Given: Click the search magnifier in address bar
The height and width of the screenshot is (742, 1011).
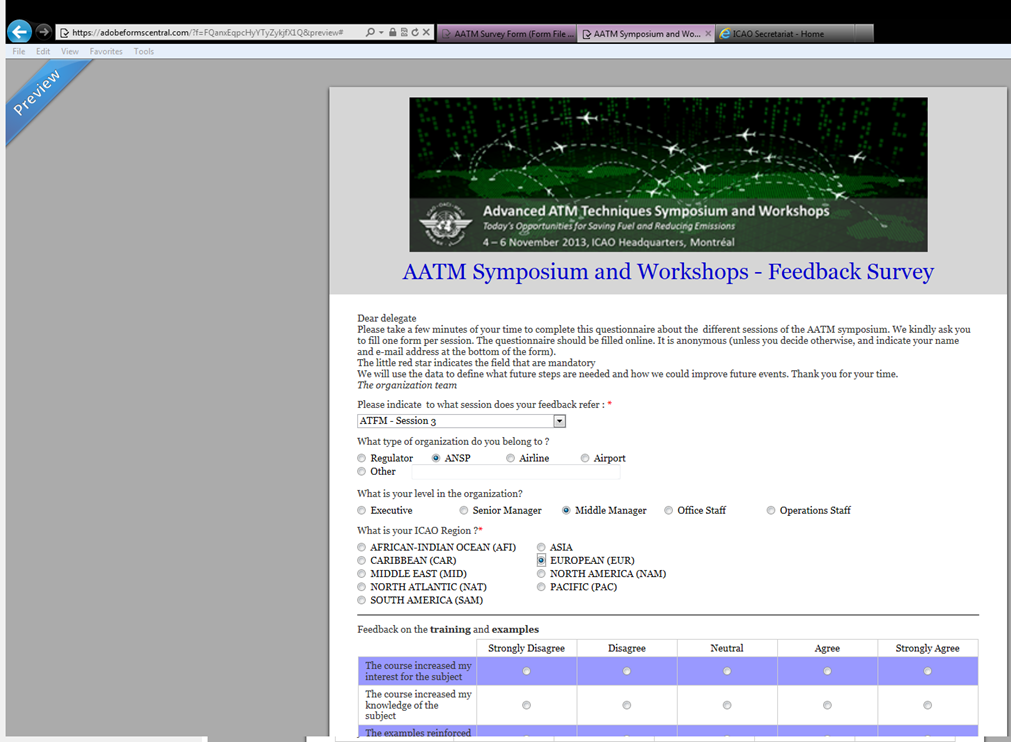Looking at the screenshot, I should [x=367, y=33].
